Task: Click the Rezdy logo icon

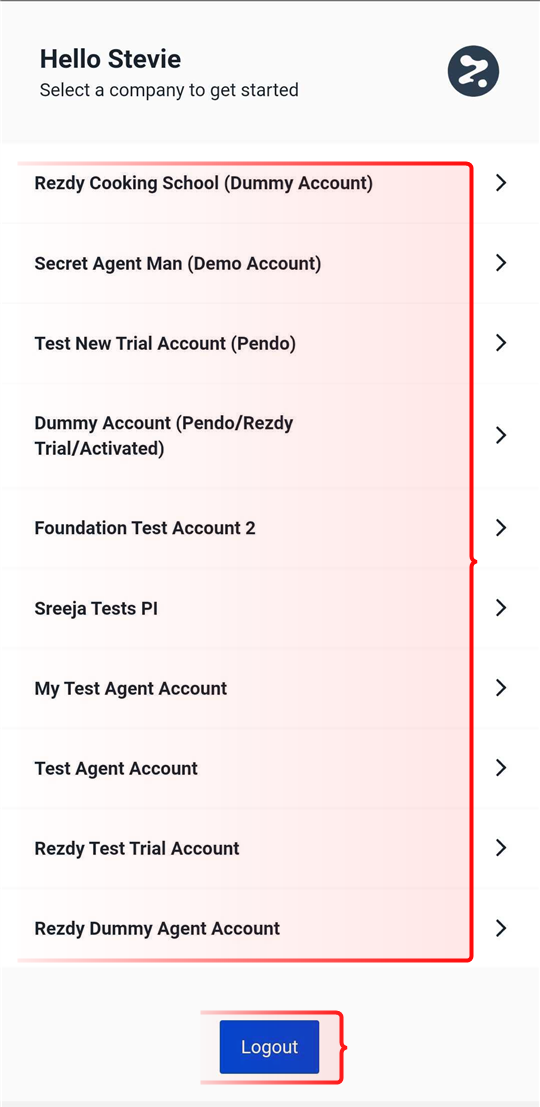Action: (x=474, y=71)
